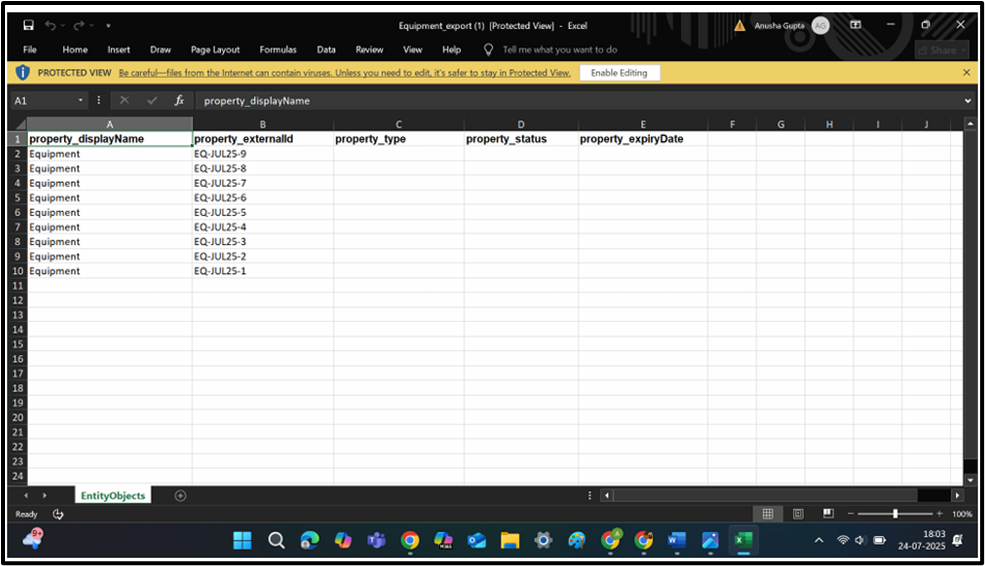Click Enable Editing button

tap(619, 73)
